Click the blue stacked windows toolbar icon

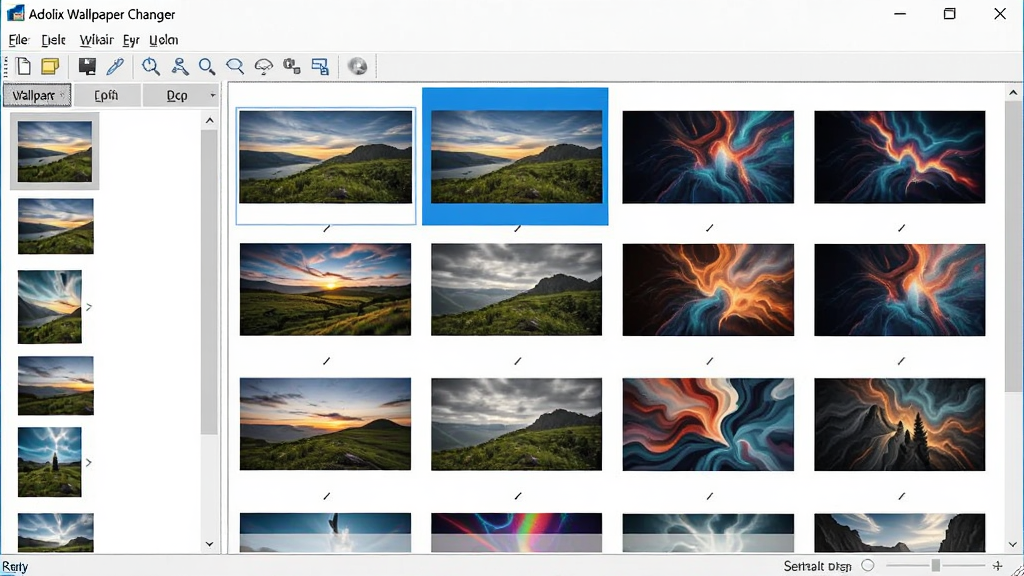[320, 66]
